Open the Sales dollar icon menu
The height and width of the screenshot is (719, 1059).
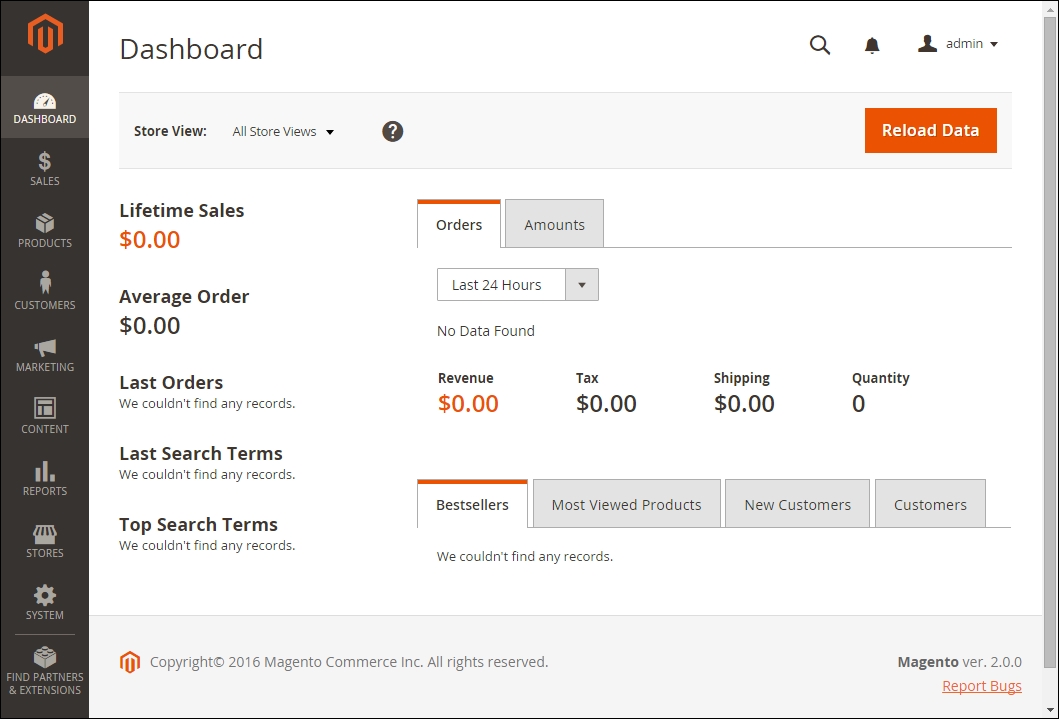click(44, 168)
